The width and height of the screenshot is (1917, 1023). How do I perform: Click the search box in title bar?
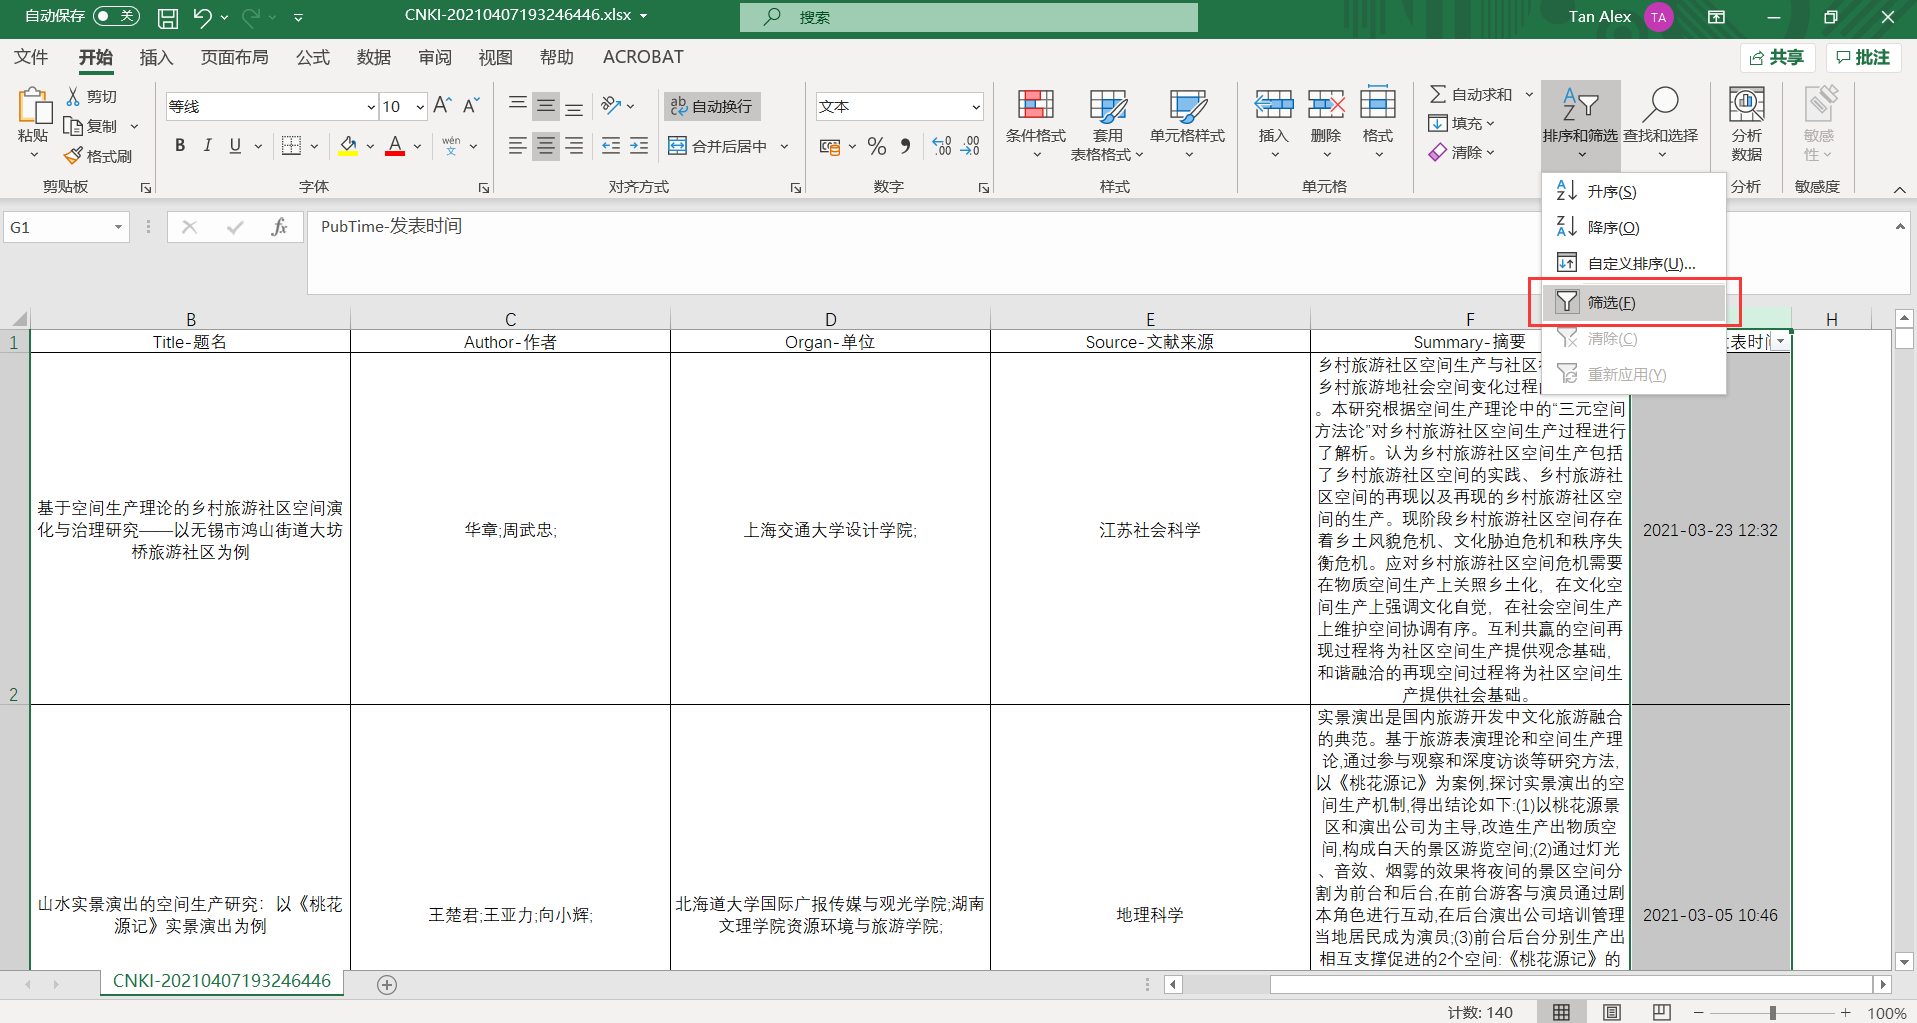(x=968, y=17)
